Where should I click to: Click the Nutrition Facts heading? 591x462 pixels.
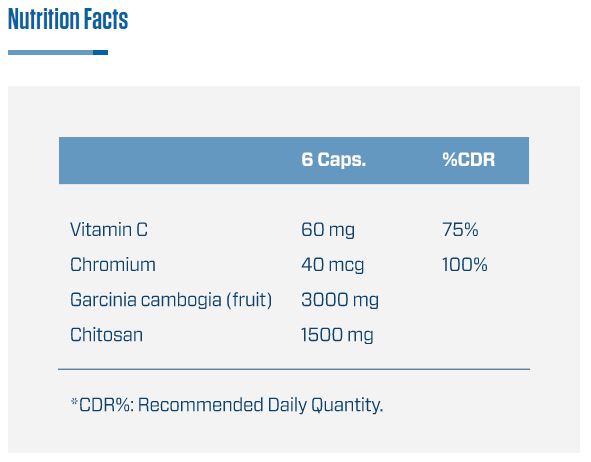[x=68, y=19]
